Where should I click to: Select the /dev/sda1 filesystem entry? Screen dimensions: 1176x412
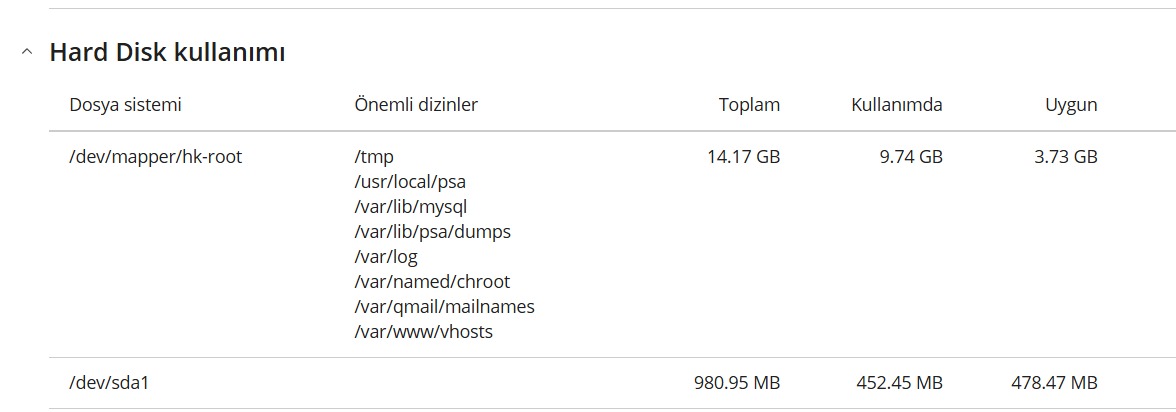coord(110,383)
